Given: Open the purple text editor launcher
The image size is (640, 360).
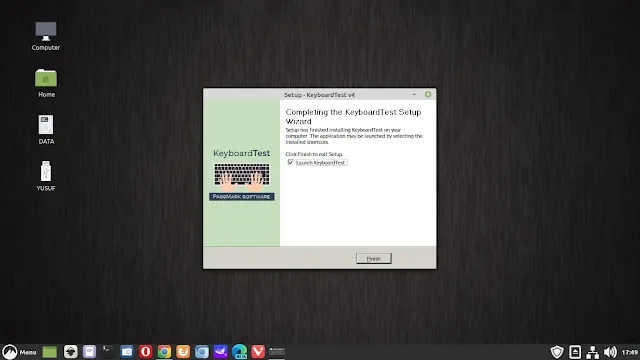Looking at the screenshot, I should coord(89,351).
